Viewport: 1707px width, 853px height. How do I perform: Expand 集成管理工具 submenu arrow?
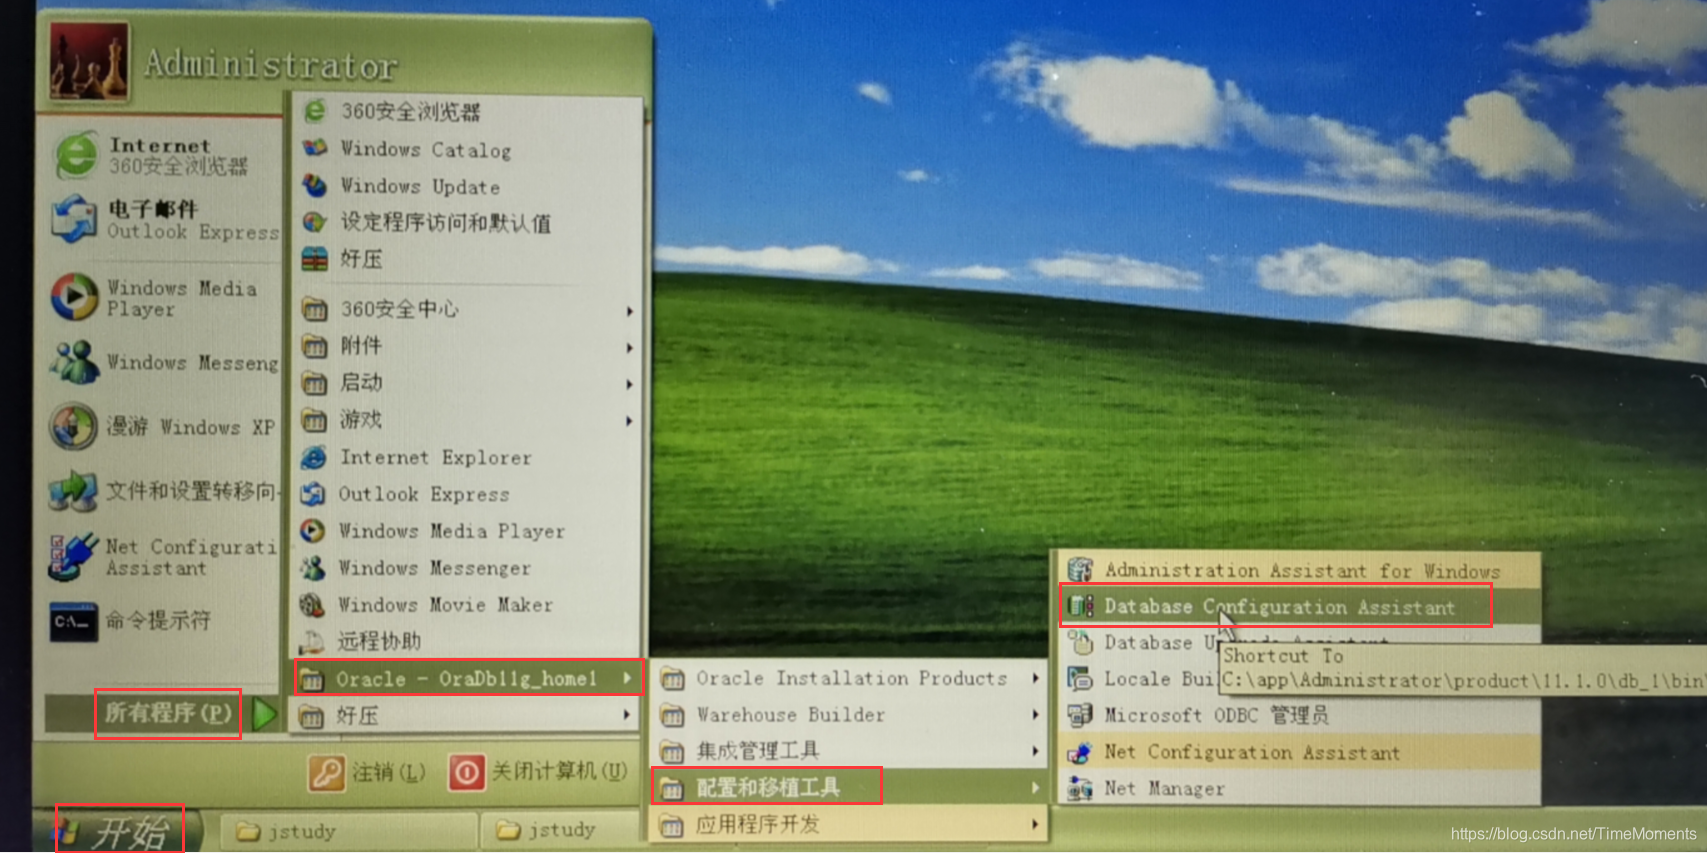1036,751
